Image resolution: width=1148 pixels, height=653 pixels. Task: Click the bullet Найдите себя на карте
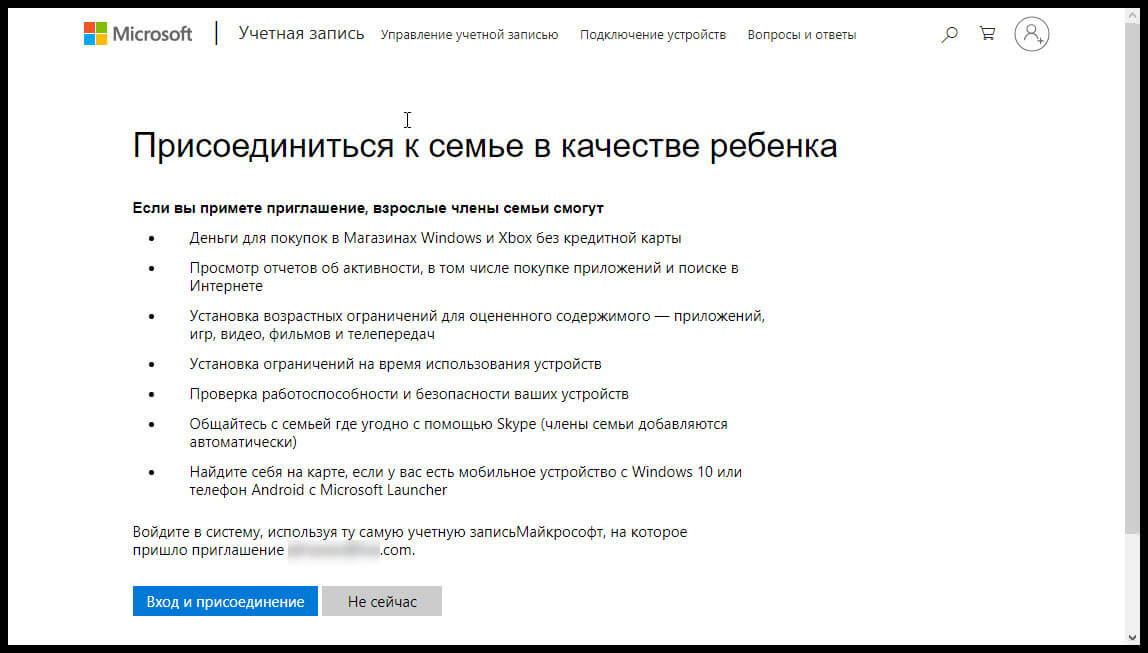click(x=466, y=481)
